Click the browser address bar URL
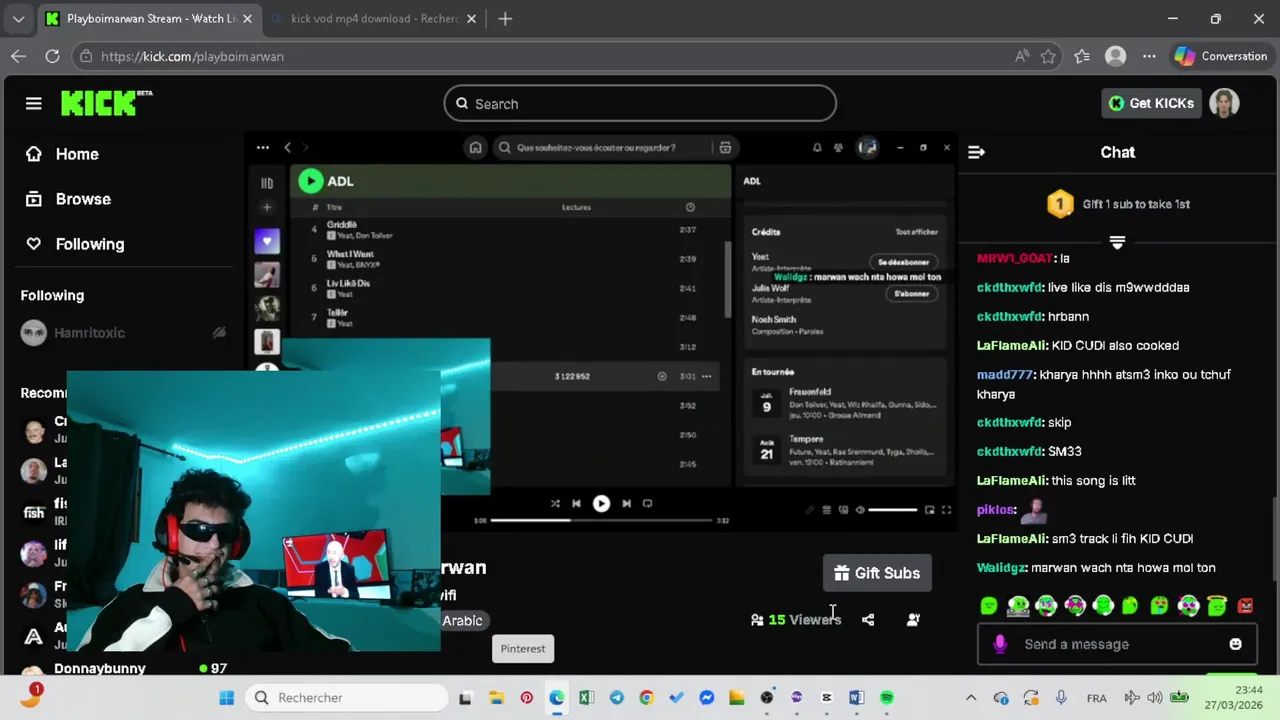The image size is (1280, 720). tap(192, 56)
